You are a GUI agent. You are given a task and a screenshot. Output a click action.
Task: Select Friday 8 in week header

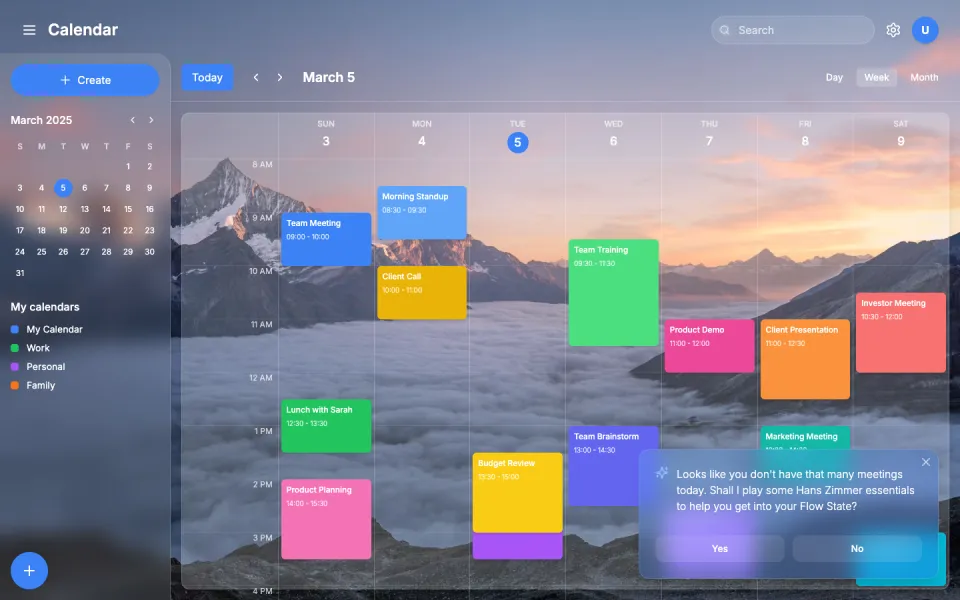point(805,141)
